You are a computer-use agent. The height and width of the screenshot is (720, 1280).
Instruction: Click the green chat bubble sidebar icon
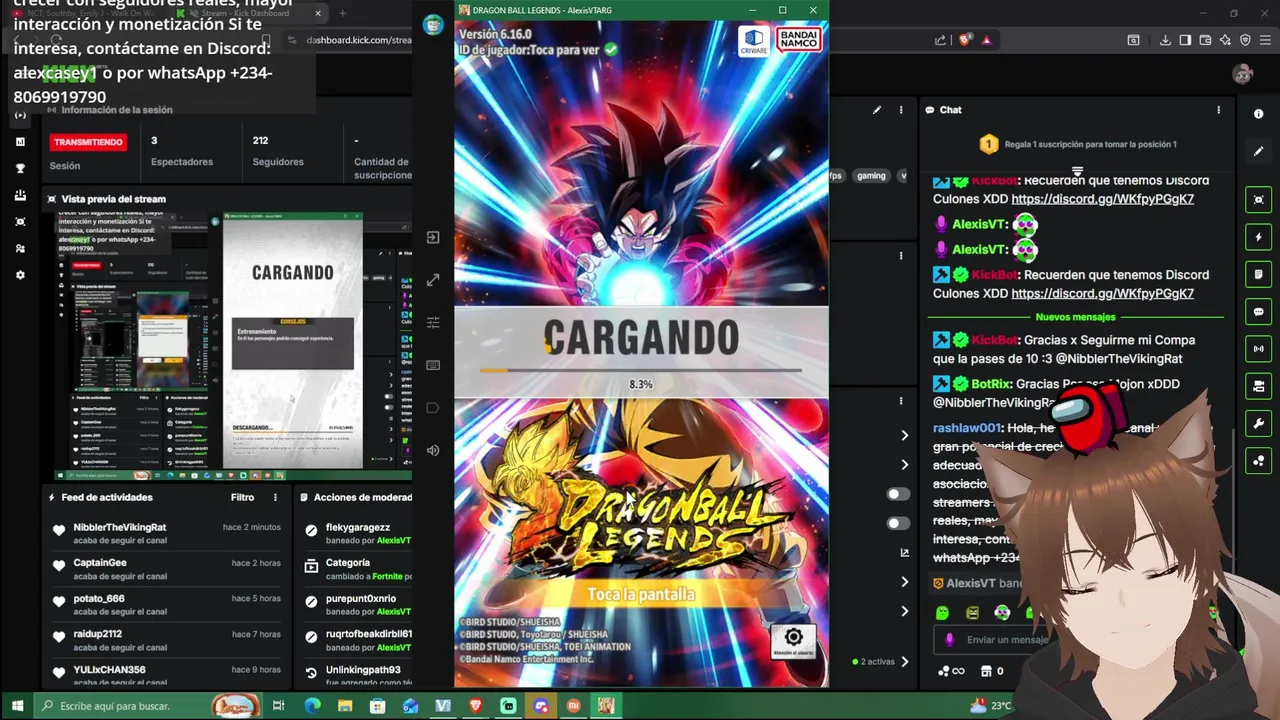1259,312
